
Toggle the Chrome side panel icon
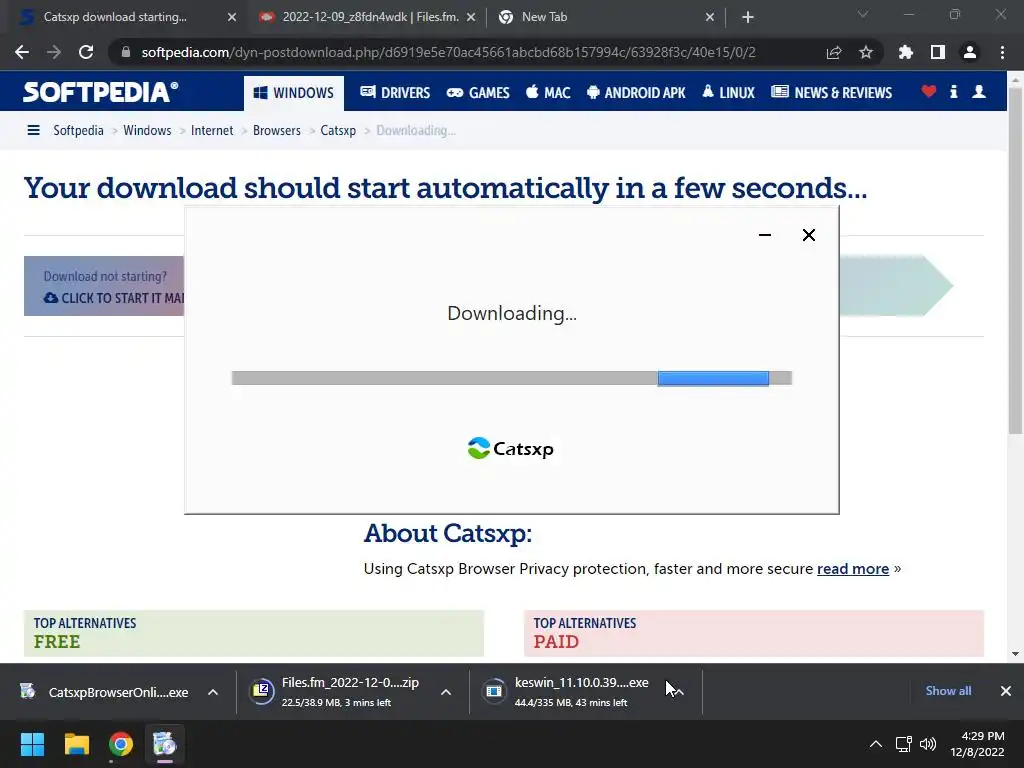(938, 52)
